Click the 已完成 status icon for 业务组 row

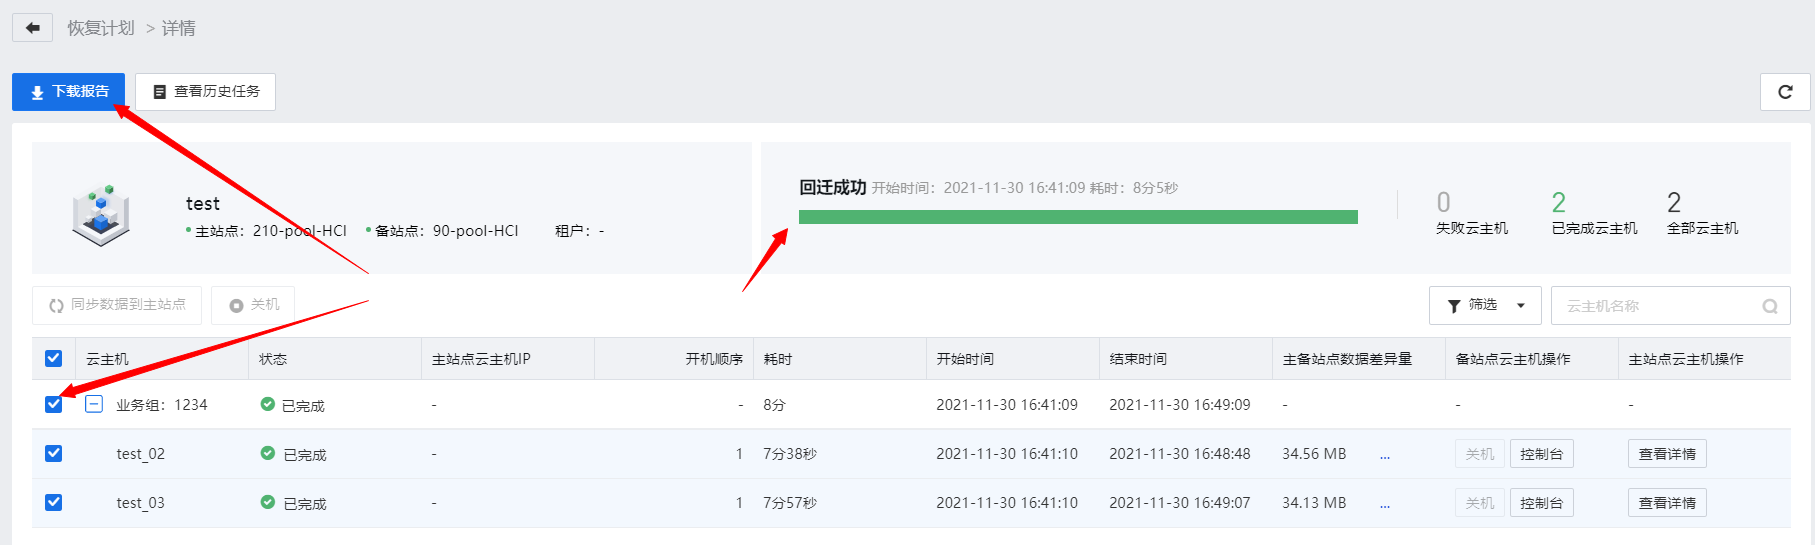[x=267, y=404]
